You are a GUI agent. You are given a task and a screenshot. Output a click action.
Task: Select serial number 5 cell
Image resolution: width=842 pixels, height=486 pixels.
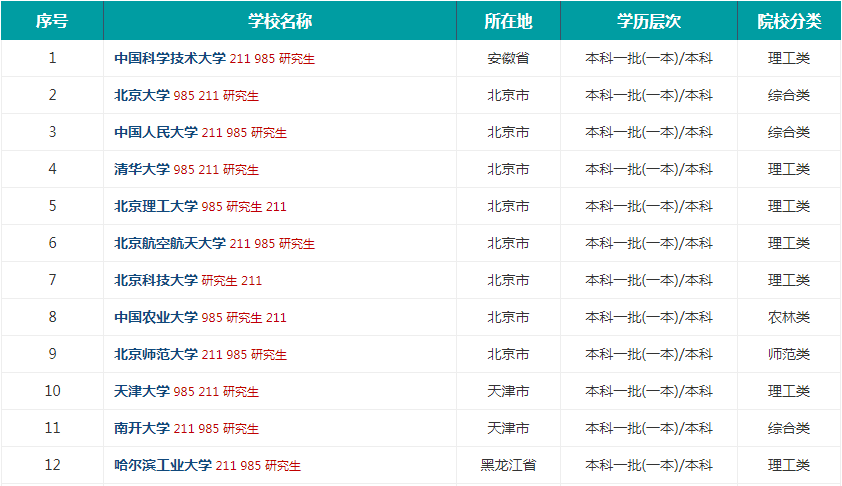52,206
